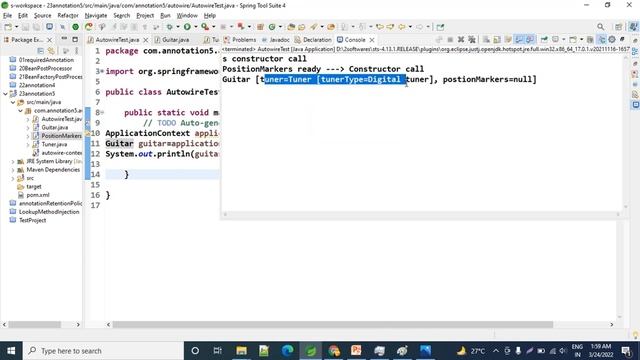This screenshot has width=640, height=360.
Task: Click the Debug bug icon
Action: coord(169,27)
